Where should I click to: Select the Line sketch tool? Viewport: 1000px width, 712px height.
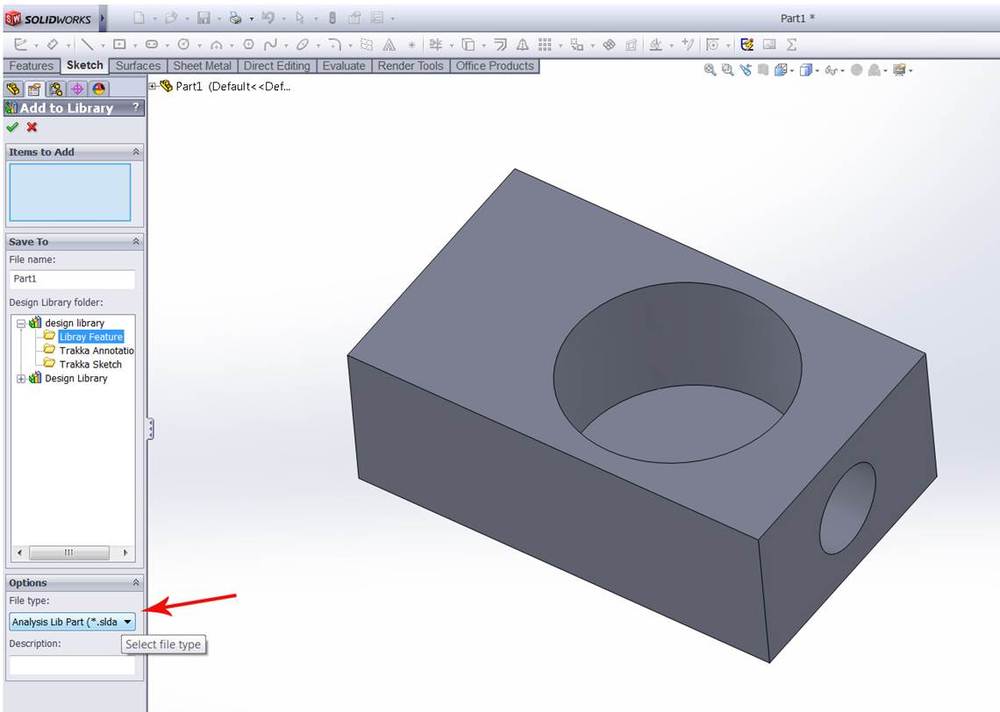pos(87,44)
